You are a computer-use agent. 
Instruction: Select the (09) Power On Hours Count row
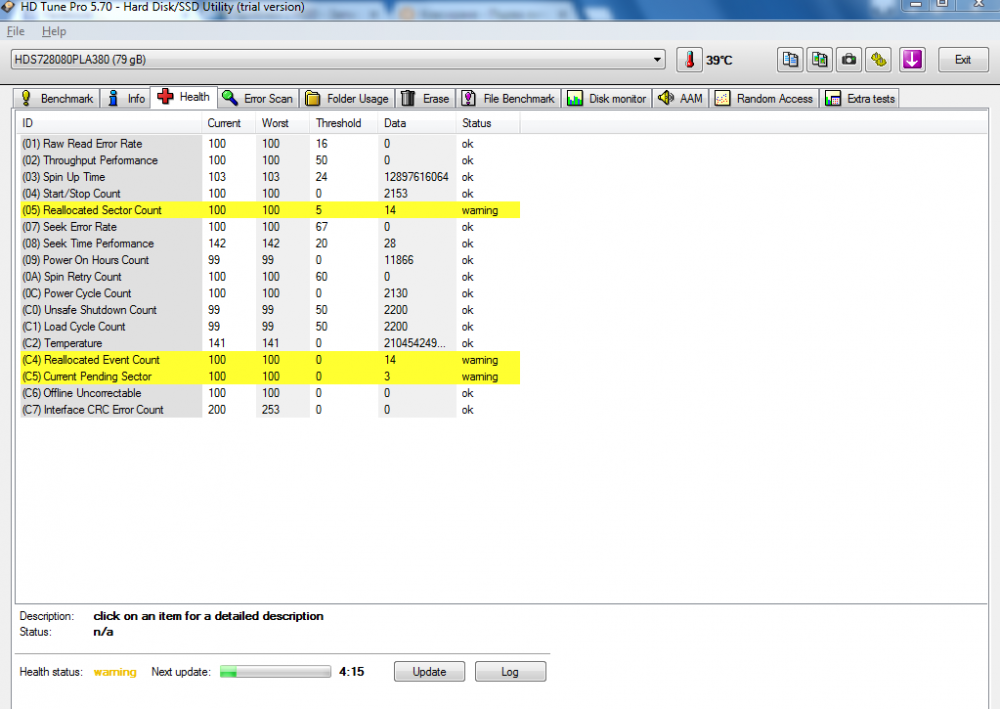[270, 260]
